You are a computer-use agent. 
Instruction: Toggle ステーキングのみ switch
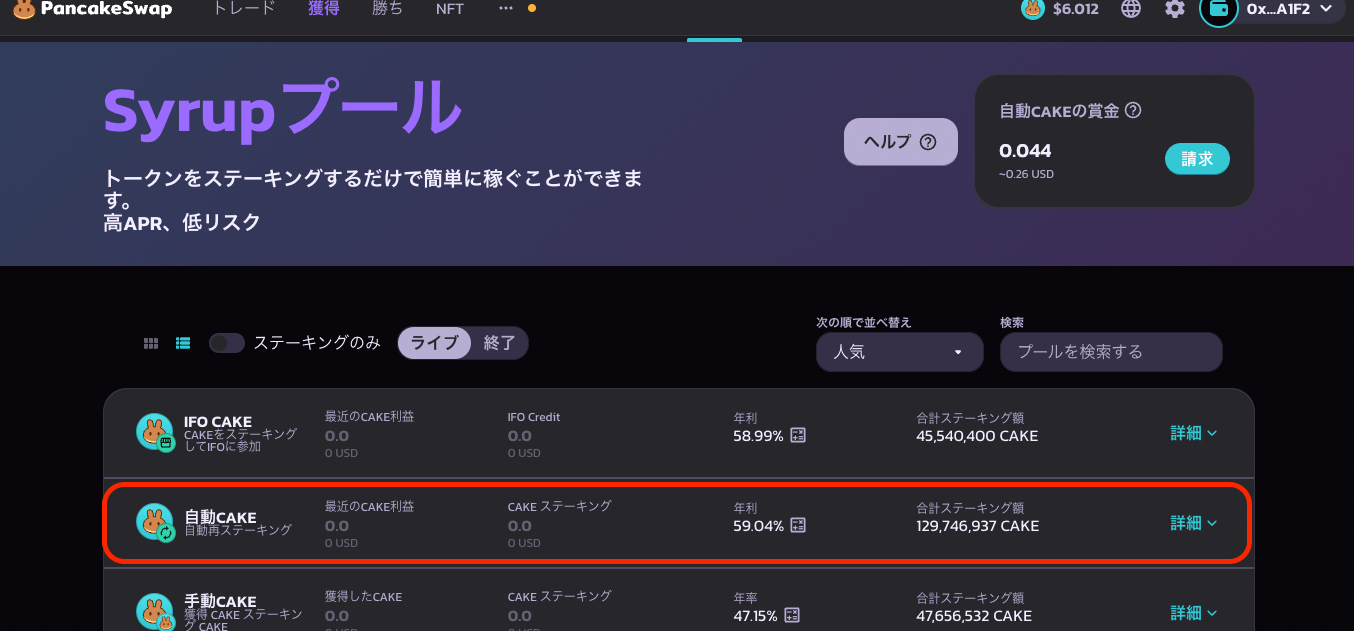click(x=227, y=343)
